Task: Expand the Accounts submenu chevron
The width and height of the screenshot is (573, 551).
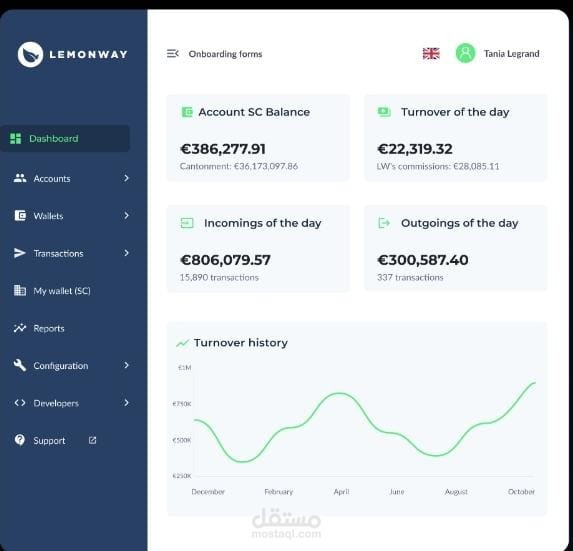Action: tap(126, 178)
